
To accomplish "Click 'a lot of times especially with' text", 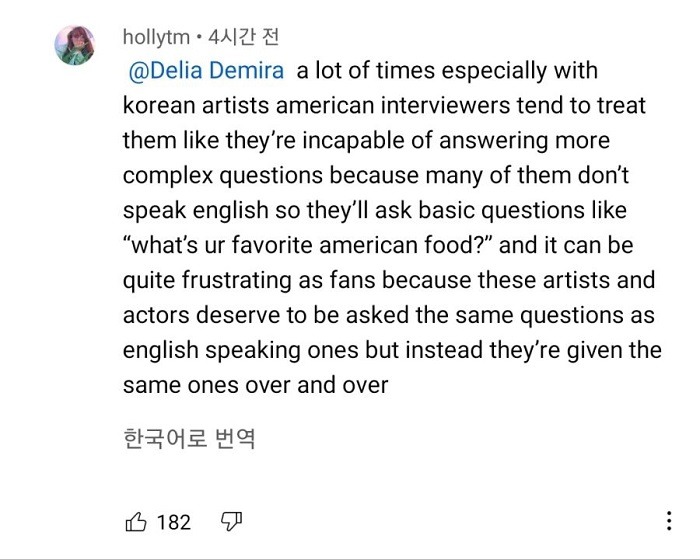I will [x=447, y=71].
